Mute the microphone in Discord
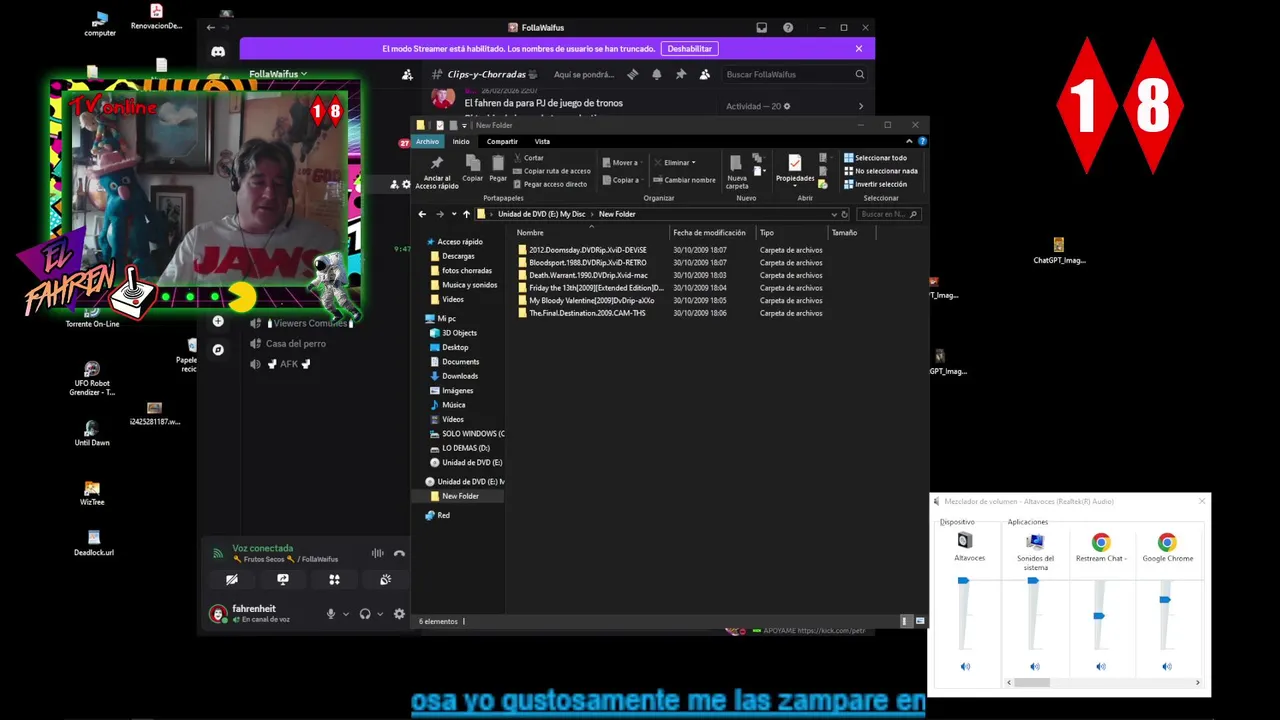 pos(331,614)
